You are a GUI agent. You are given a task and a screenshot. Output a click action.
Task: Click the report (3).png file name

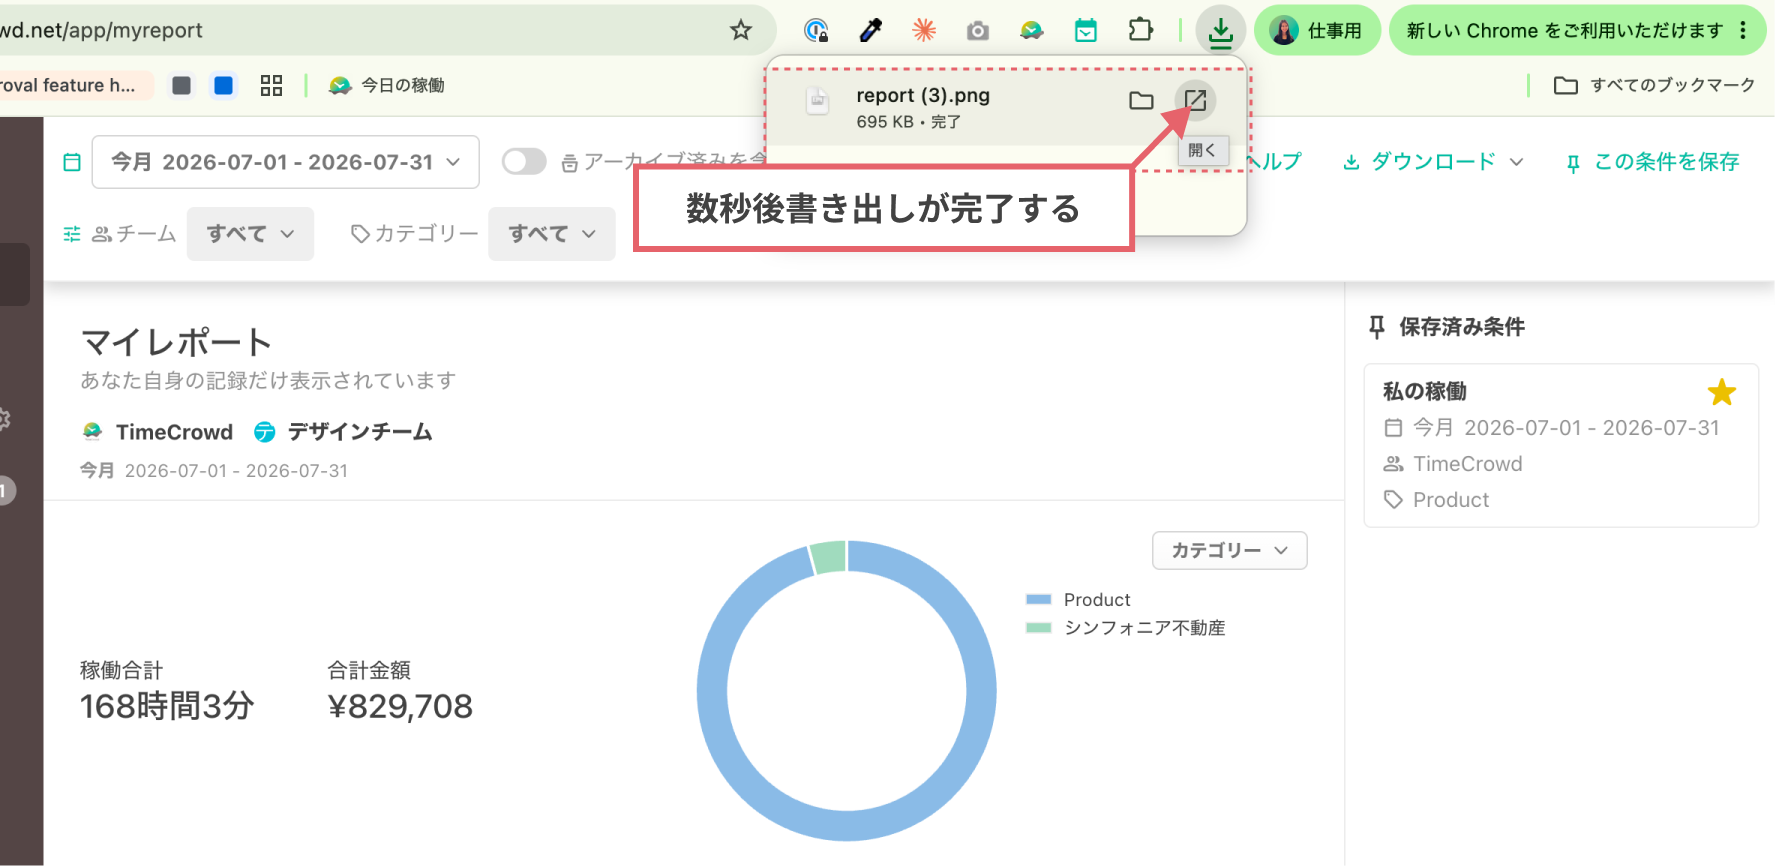coord(923,96)
